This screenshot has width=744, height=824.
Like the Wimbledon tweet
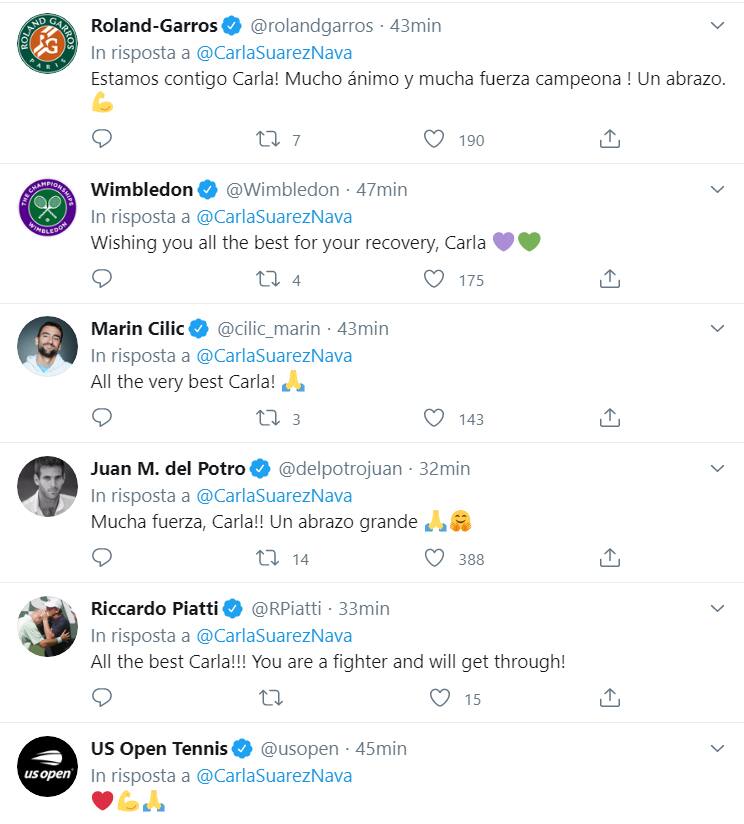pyautogui.click(x=434, y=280)
